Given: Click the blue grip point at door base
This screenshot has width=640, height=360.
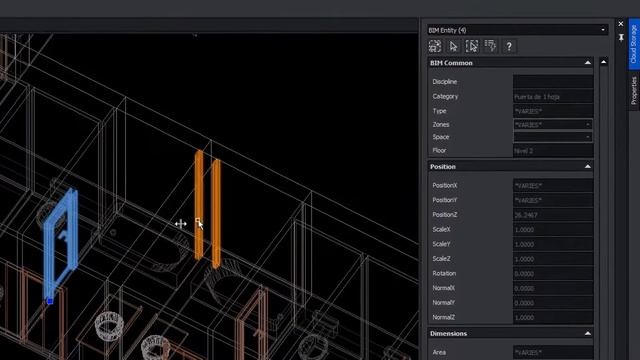Looking at the screenshot, I should tap(50, 301).
